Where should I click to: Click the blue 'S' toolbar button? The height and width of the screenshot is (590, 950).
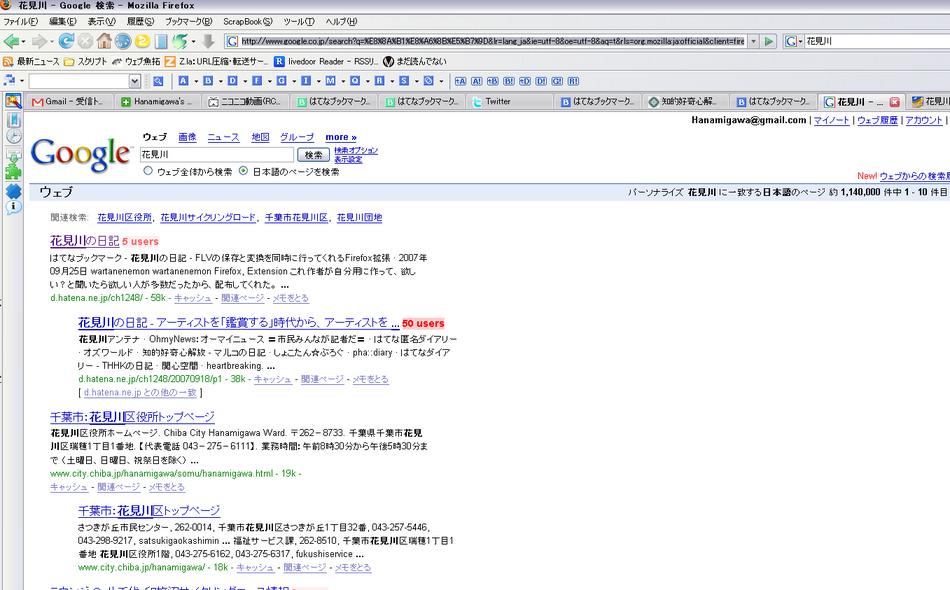(x=404, y=81)
